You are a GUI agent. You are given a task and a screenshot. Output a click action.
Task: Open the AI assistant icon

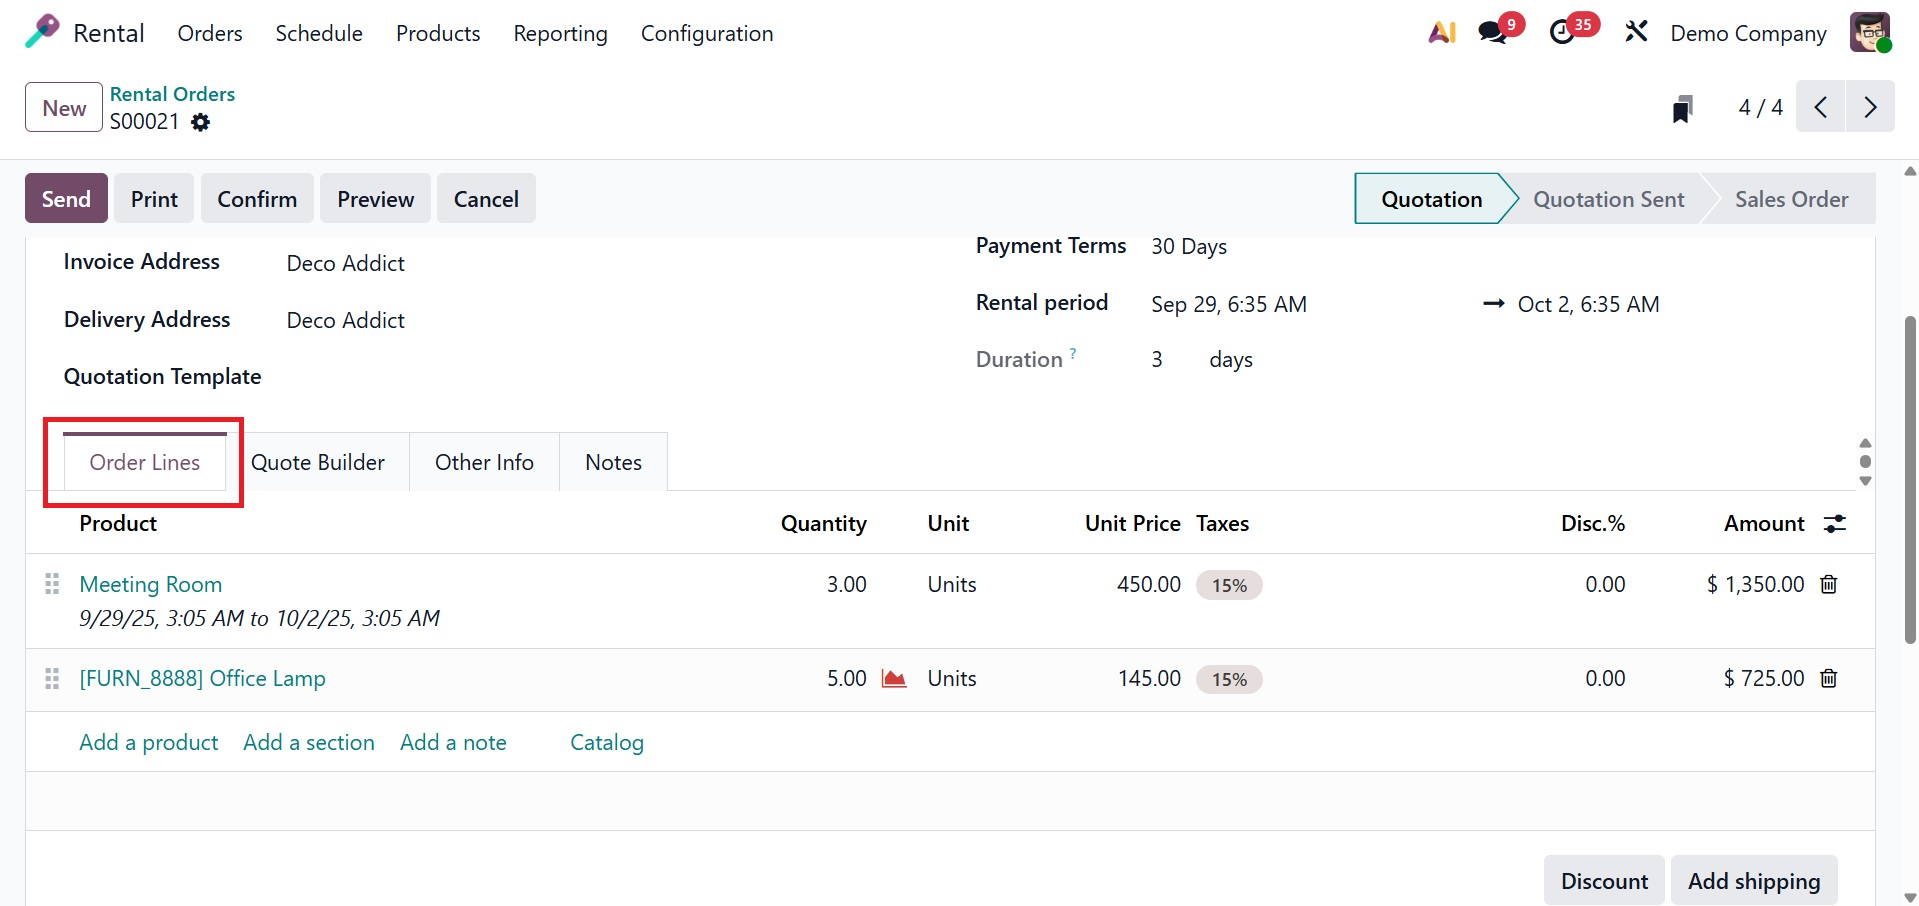pos(1441,33)
